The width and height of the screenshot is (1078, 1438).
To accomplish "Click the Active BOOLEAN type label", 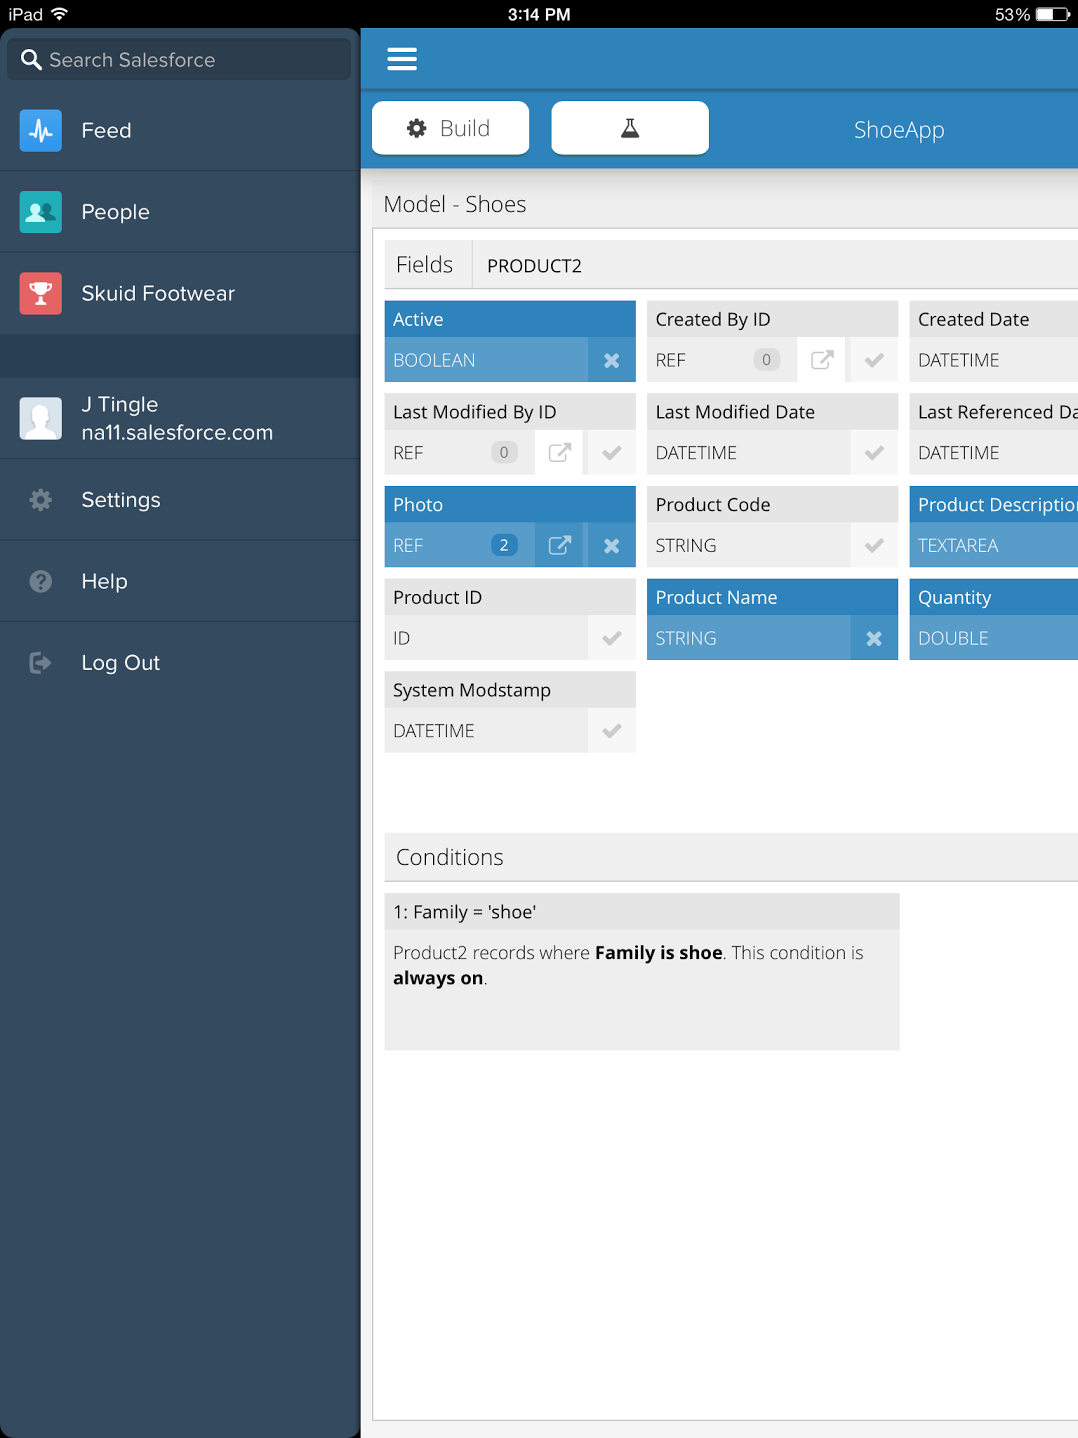I will (434, 360).
